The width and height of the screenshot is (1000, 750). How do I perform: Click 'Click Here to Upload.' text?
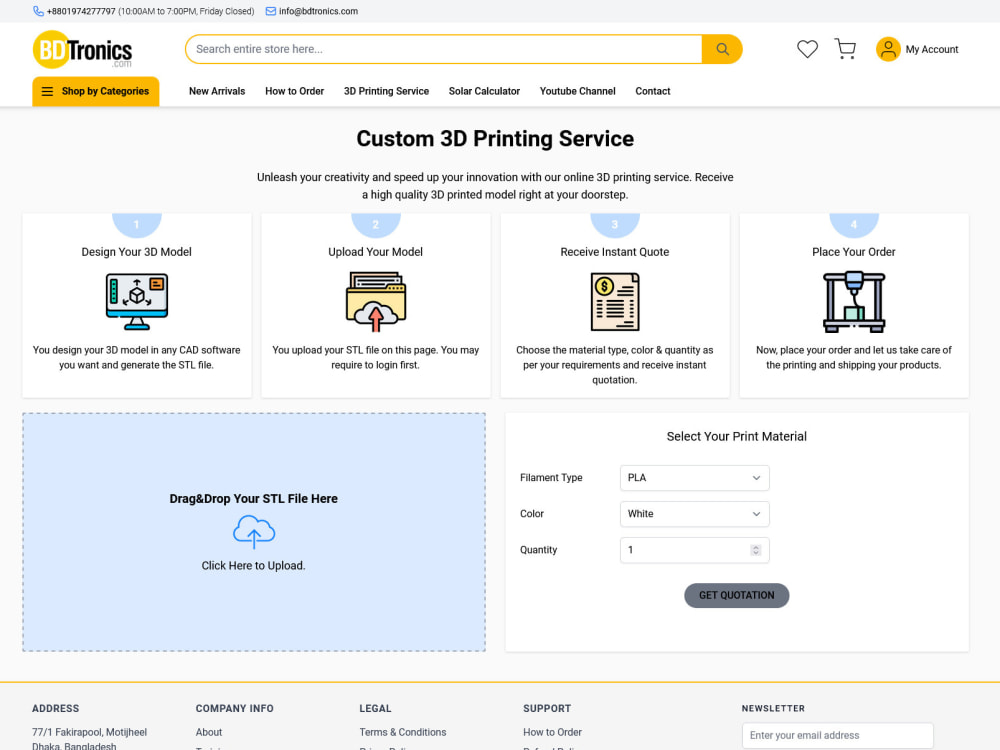pos(254,566)
